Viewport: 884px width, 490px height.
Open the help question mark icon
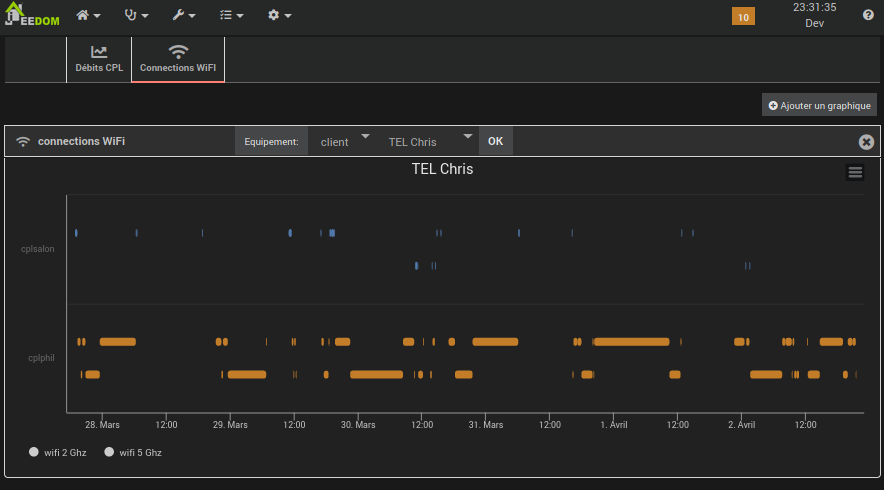click(x=868, y=15)
